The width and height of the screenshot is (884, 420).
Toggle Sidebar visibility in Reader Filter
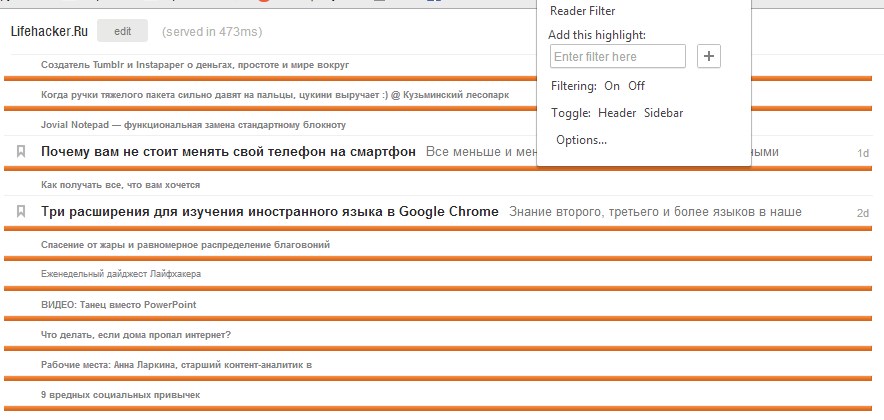[x=663, y=113]
